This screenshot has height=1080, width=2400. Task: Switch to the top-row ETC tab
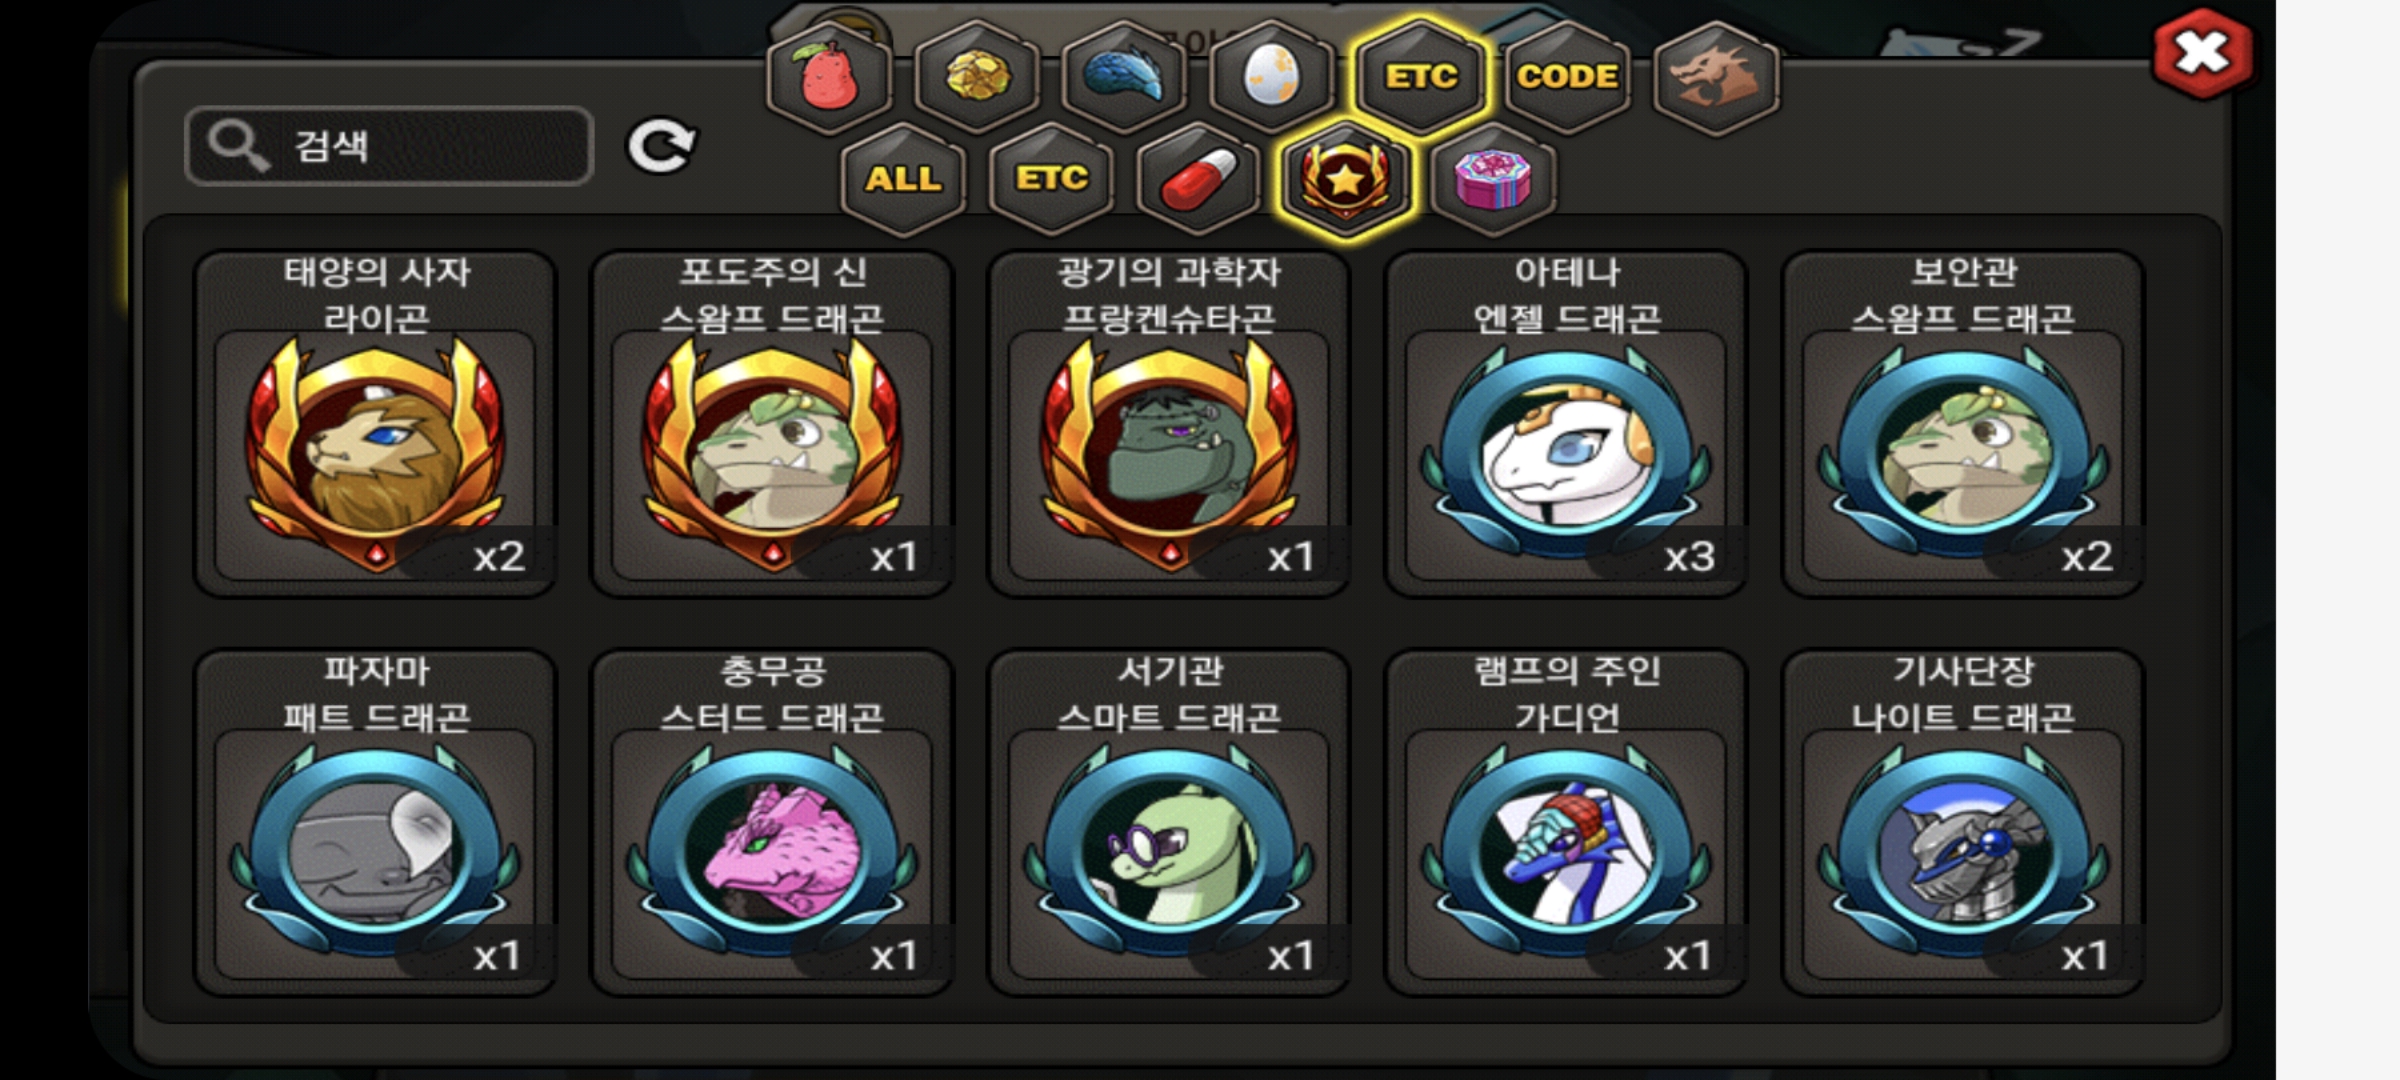click(1419, 76)
